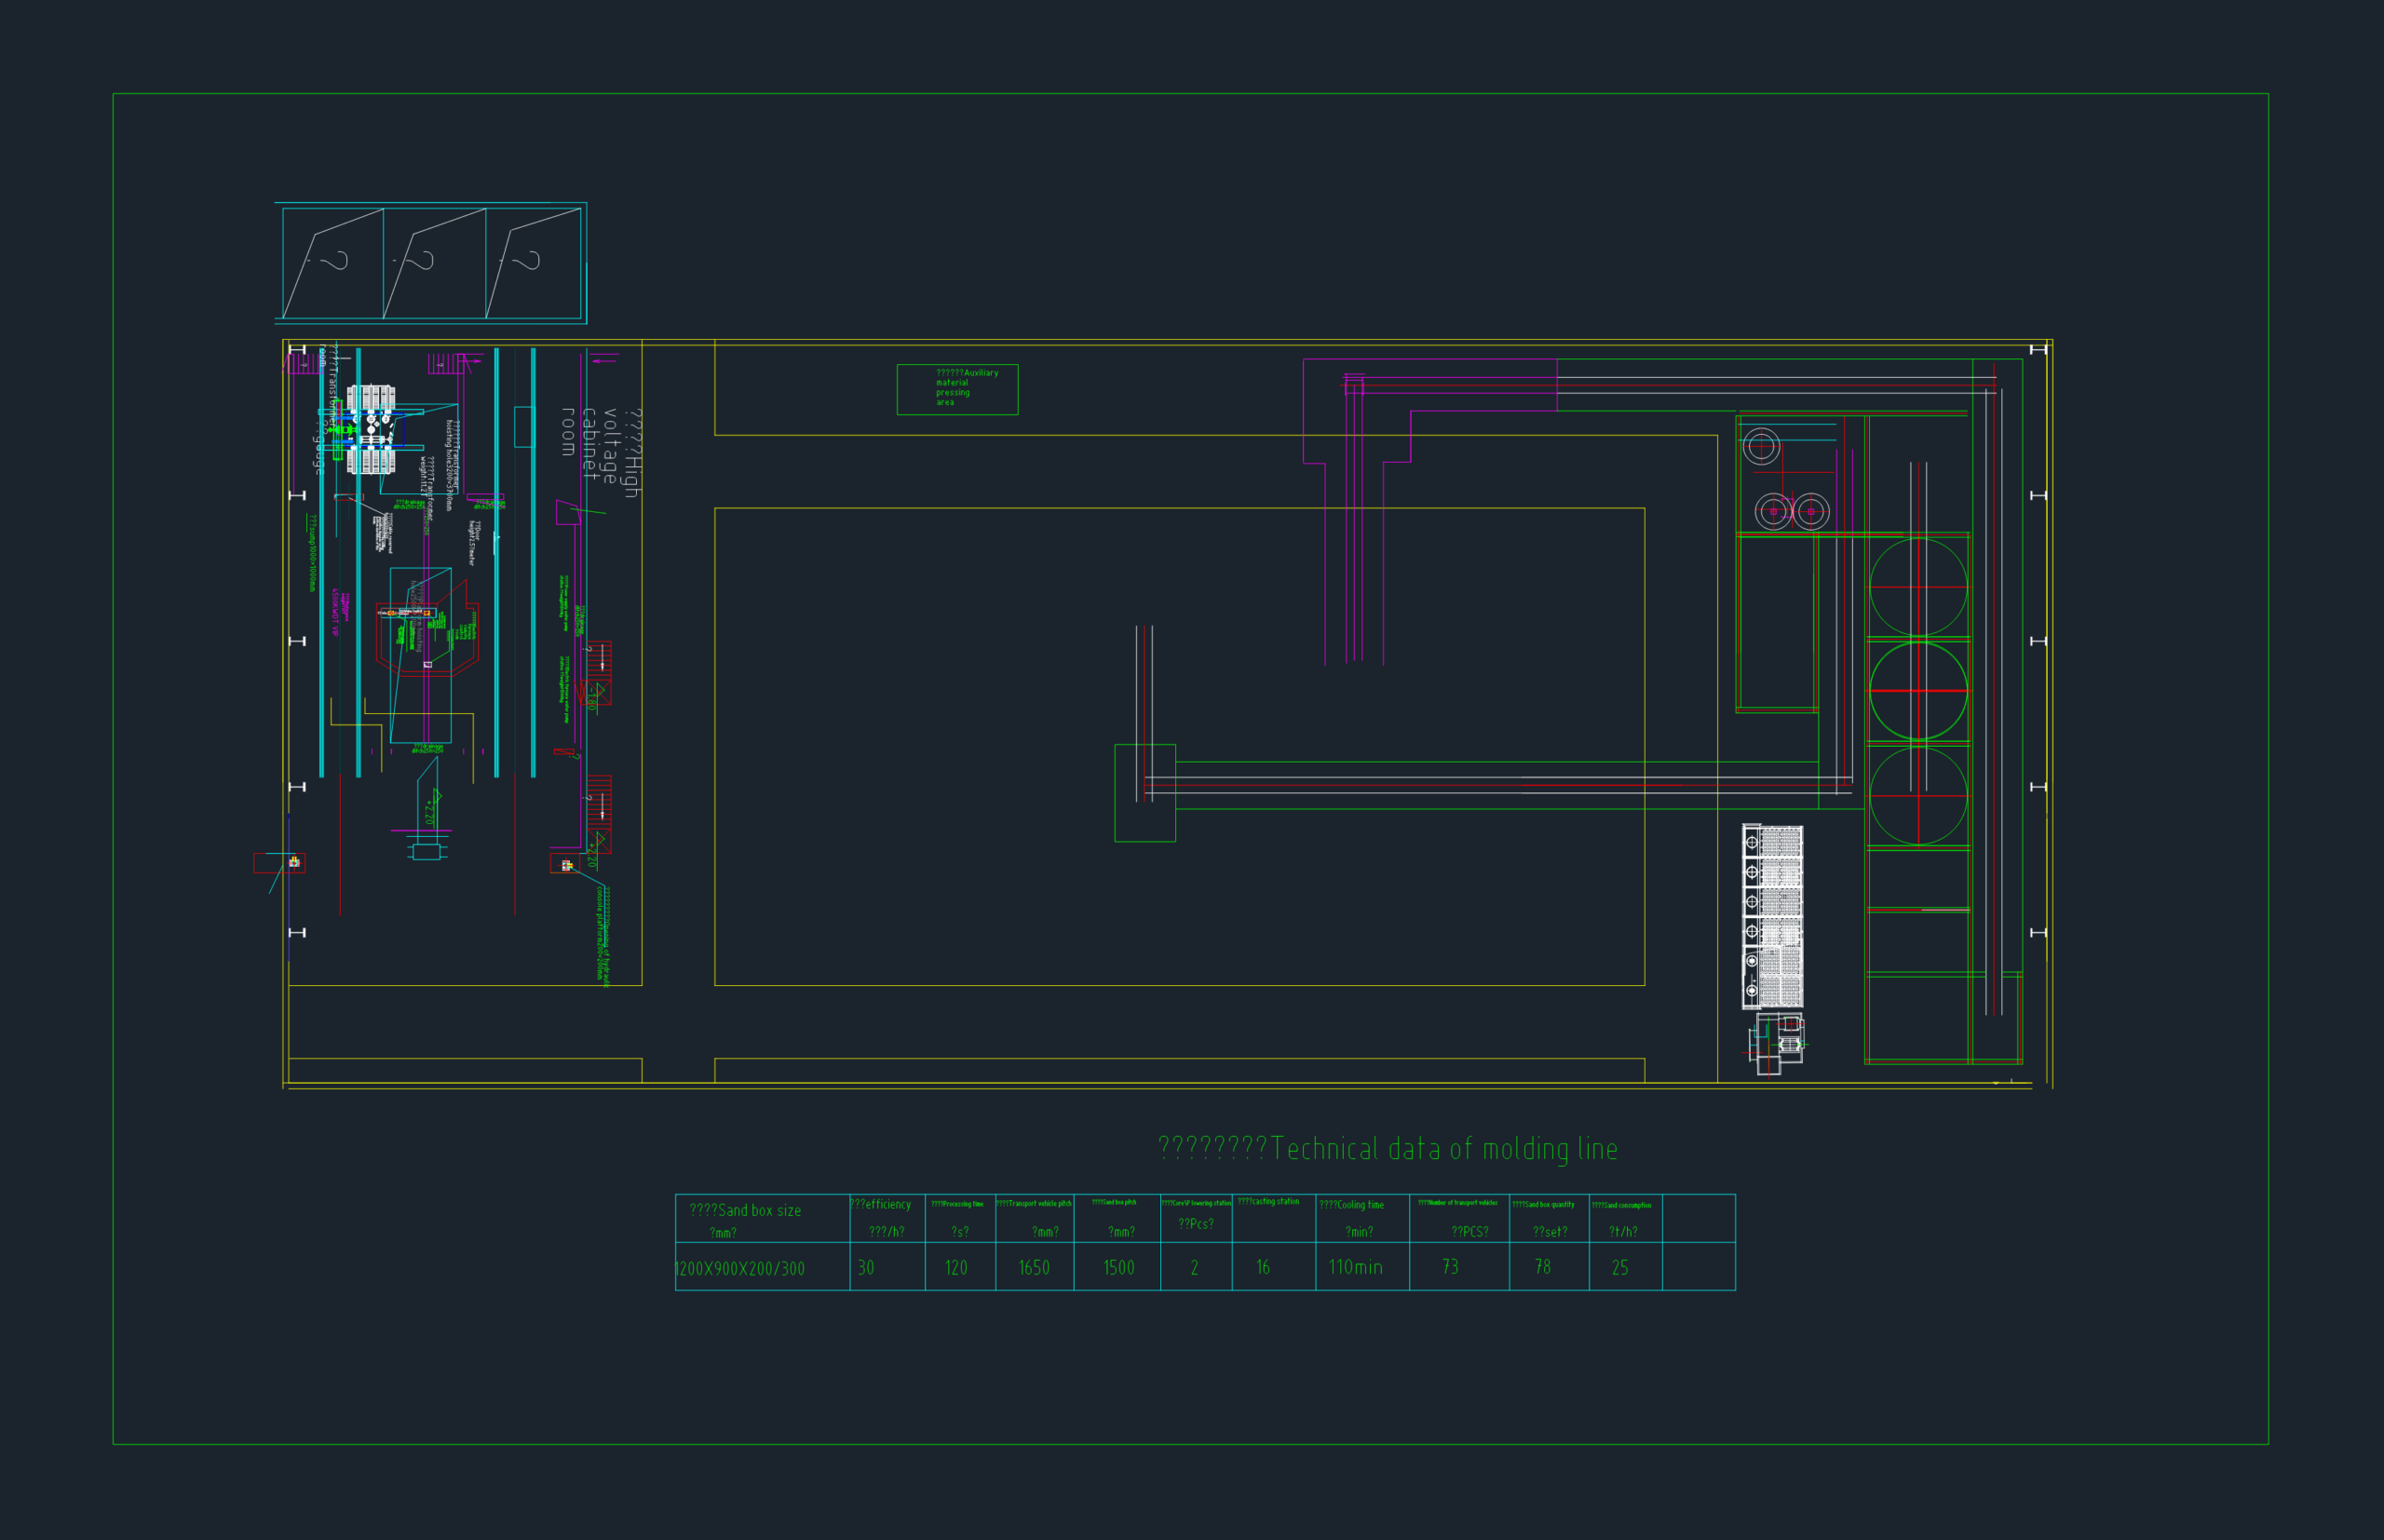Click the white hatched equipment block near bottom right
The image size is (2384, 1540).
(1772, 916)
